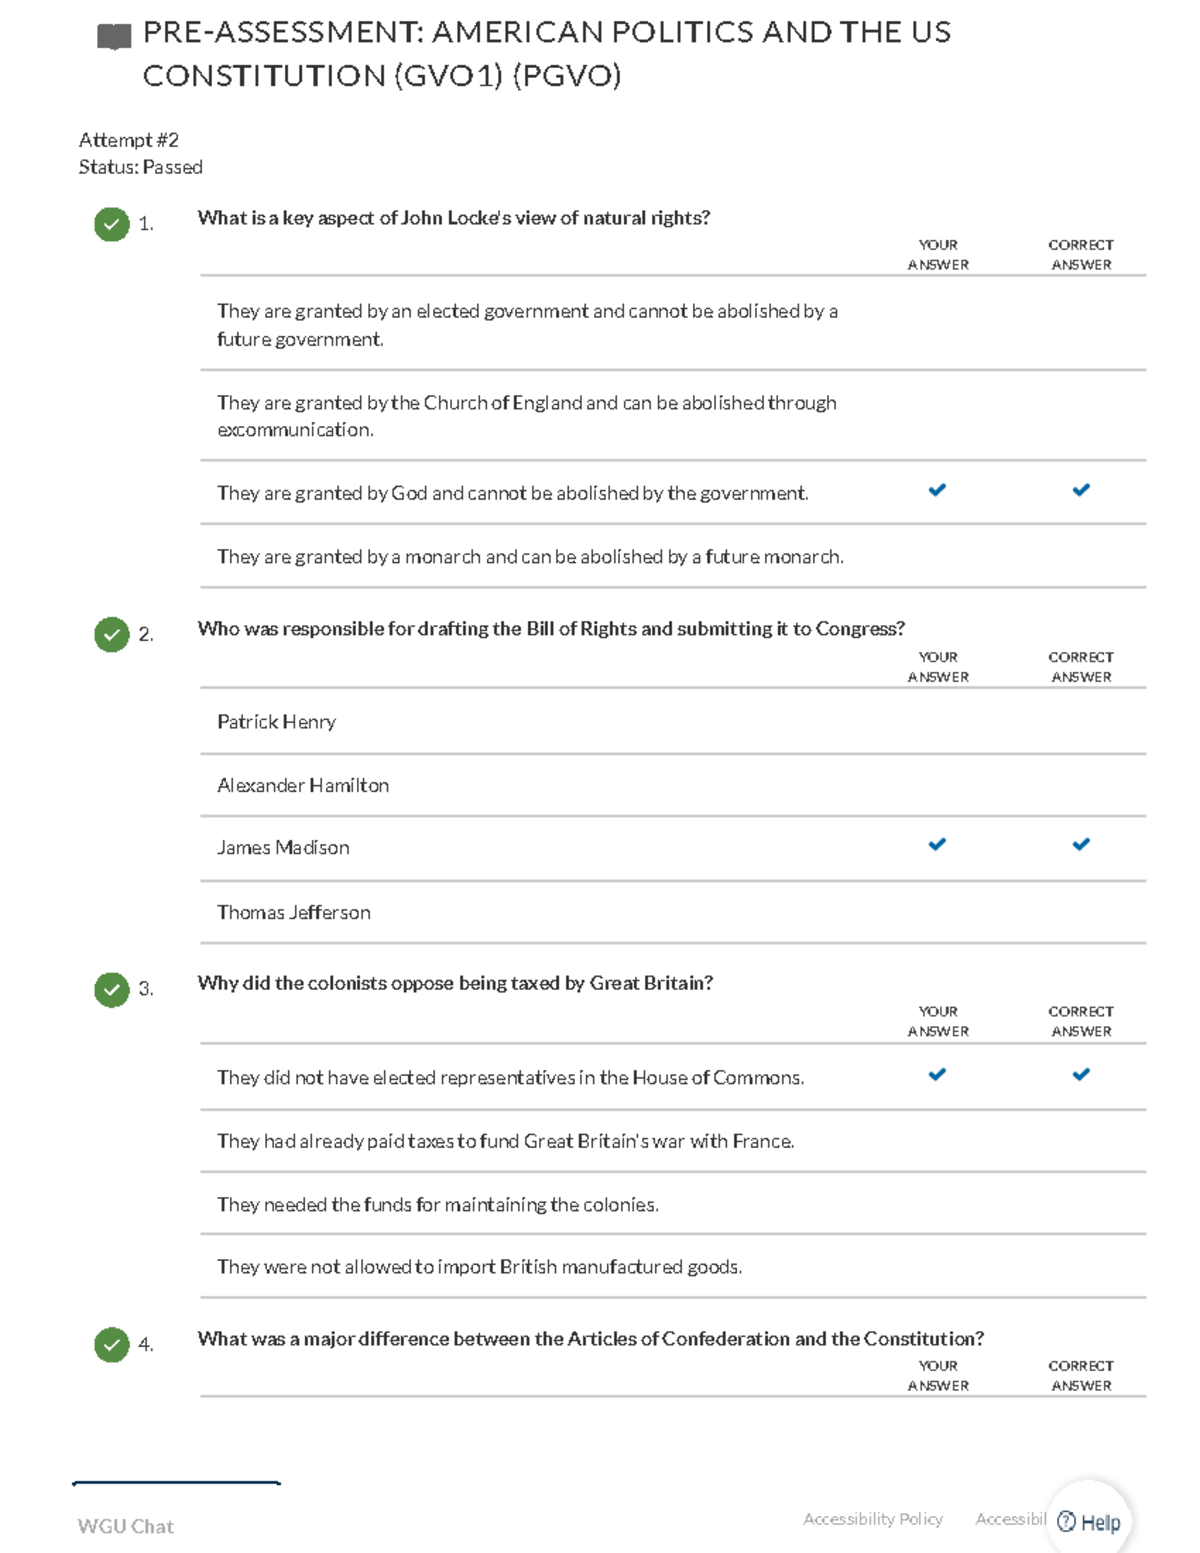Click the green check icon for question 2
This screenshot has width=1200, height=1553.
click(112, 634)
